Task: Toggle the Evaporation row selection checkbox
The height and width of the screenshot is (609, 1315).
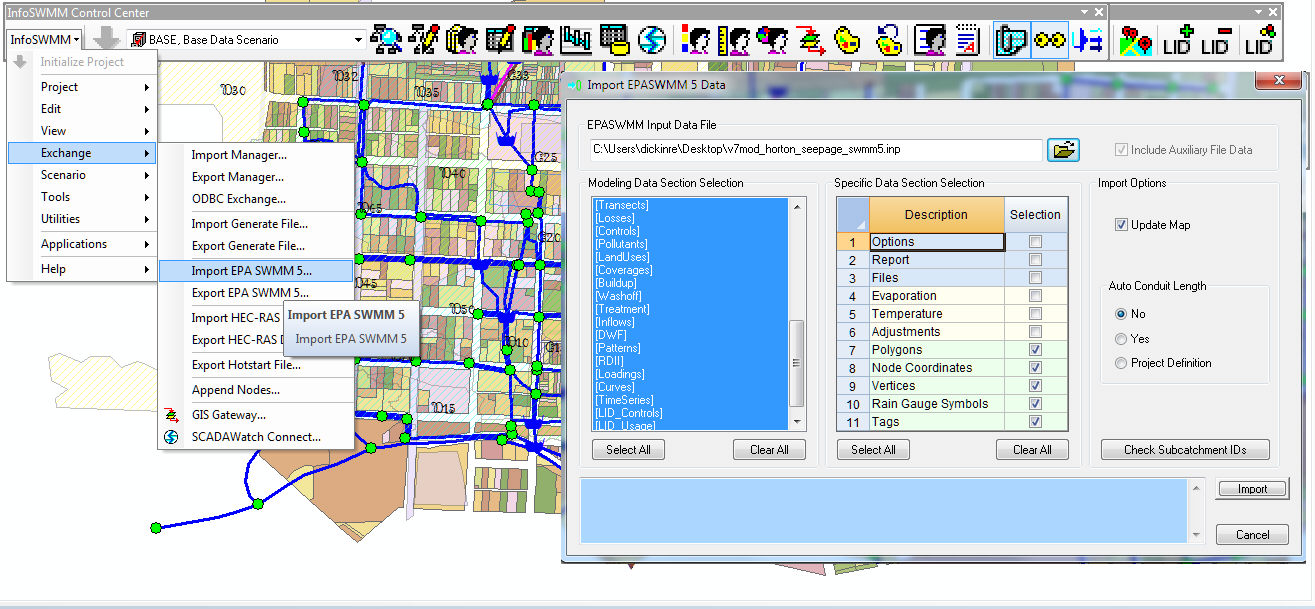Action: click(1035, 296)
